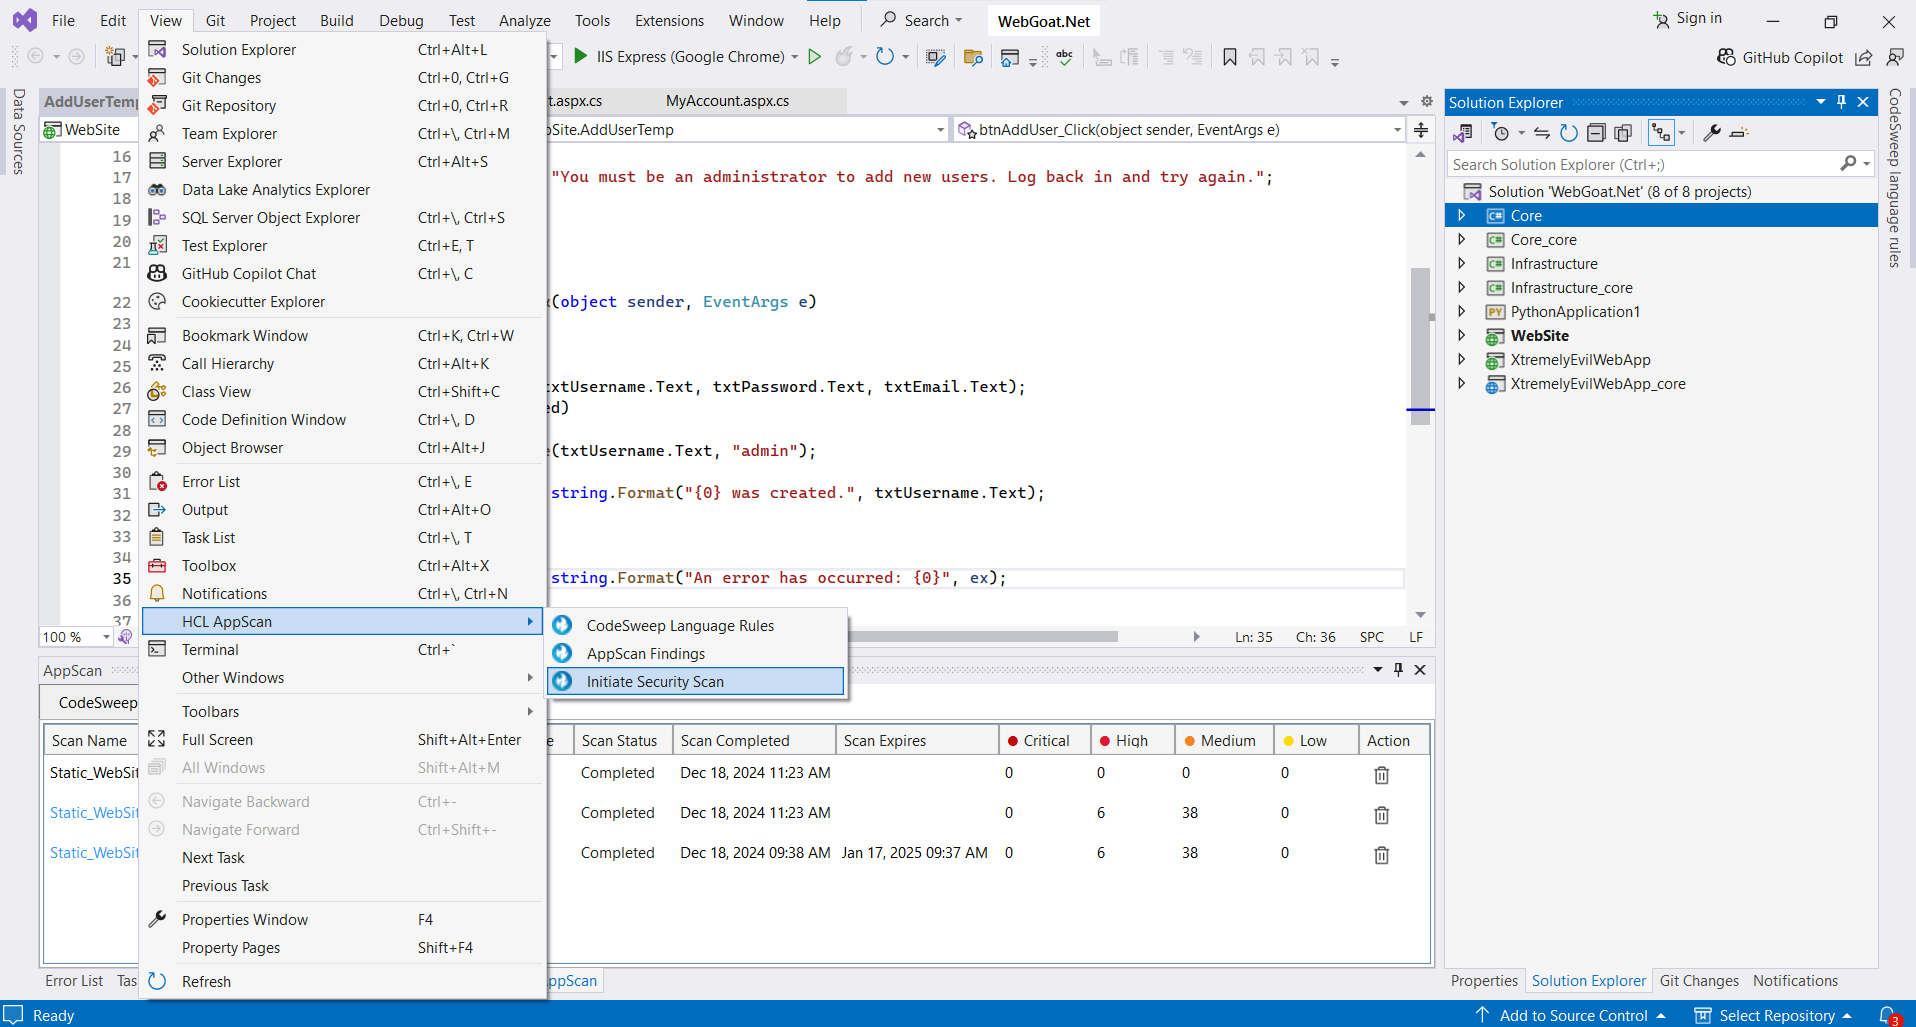The width and height of the screenshot is (1916, 1027).
Task: Open Toolbox from View menu
Action: tap(343, 566)
